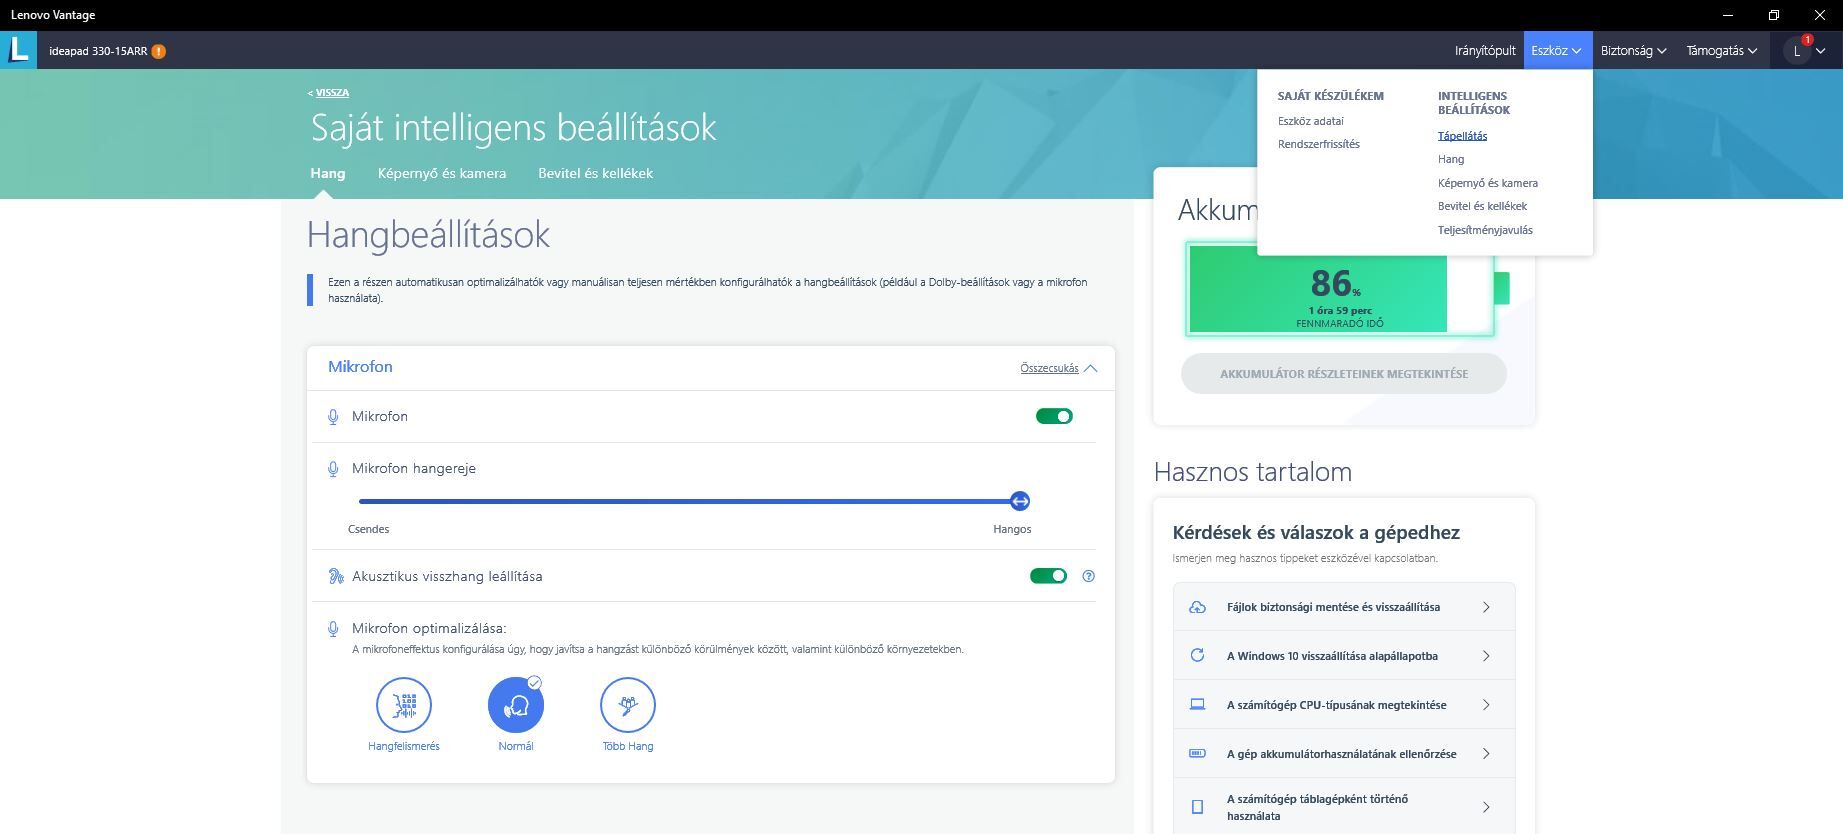Disable Akusztikus visszhang leállítása toggle

[x=1048, y=576]
